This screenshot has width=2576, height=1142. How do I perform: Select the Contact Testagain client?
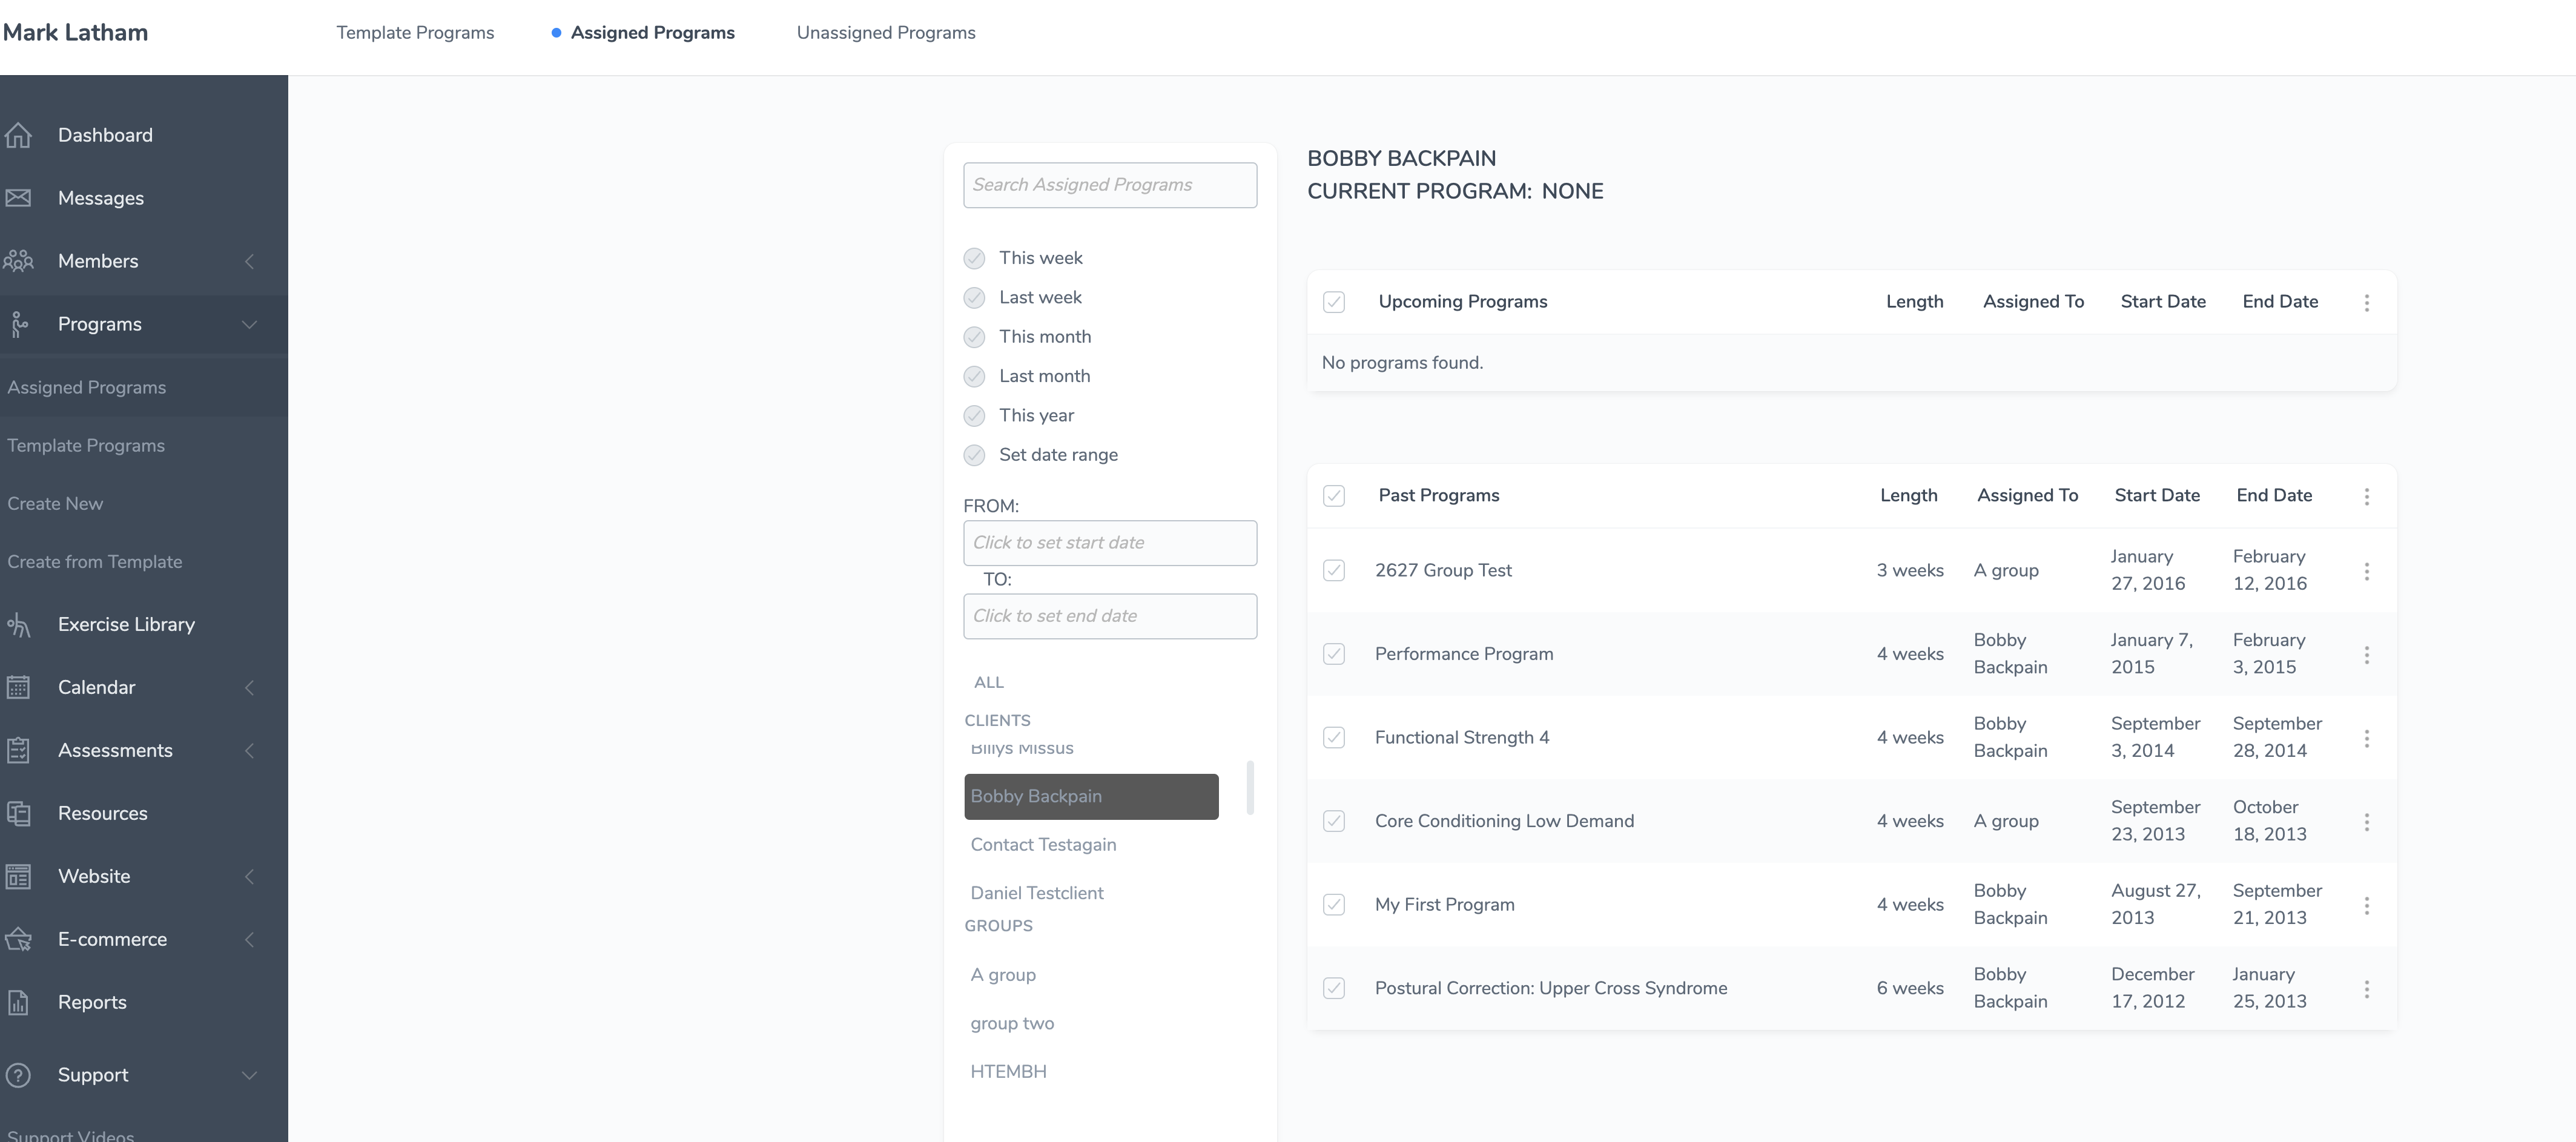coord(1043,845)
